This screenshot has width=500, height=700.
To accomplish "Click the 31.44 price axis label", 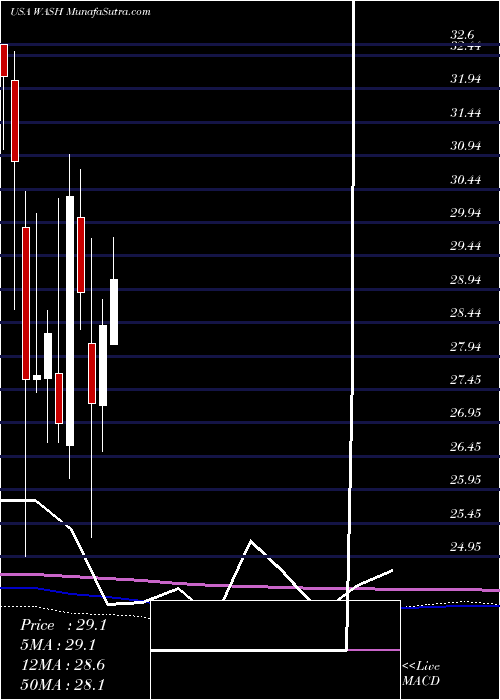I will (x=466, y=112).
